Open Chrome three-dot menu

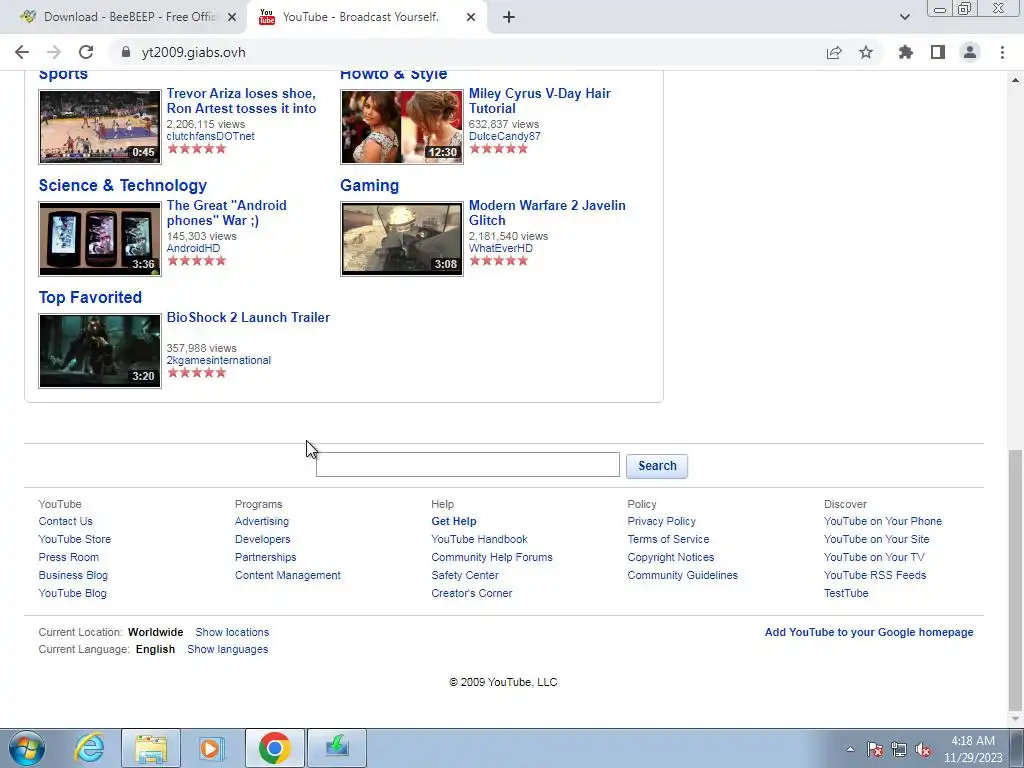tap(1002, 52)
